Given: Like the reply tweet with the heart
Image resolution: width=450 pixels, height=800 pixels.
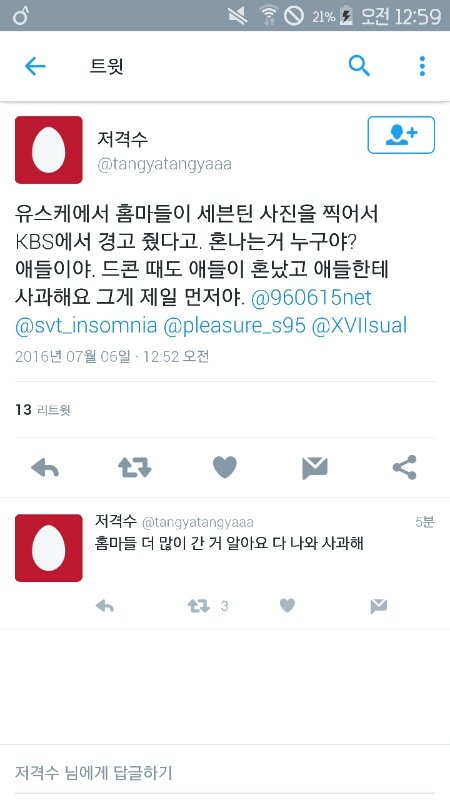Looking at the screenshot, I should pyautogui.click(x=288, y=606).
